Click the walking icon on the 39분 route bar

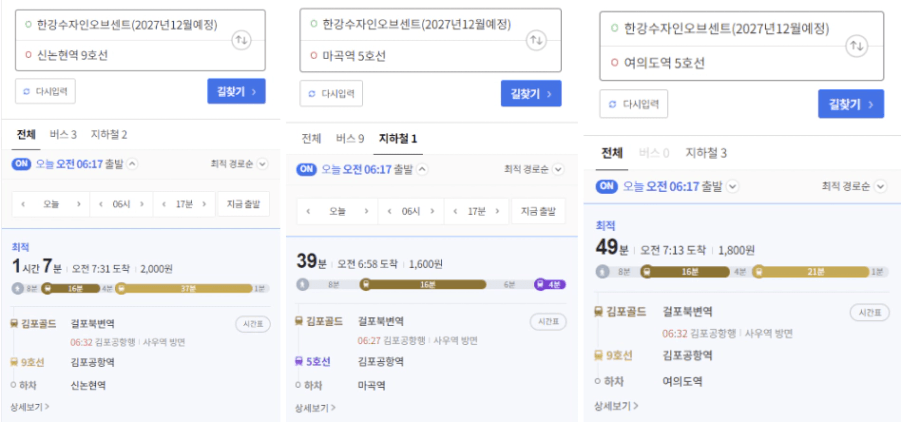[x=304, y=284]
